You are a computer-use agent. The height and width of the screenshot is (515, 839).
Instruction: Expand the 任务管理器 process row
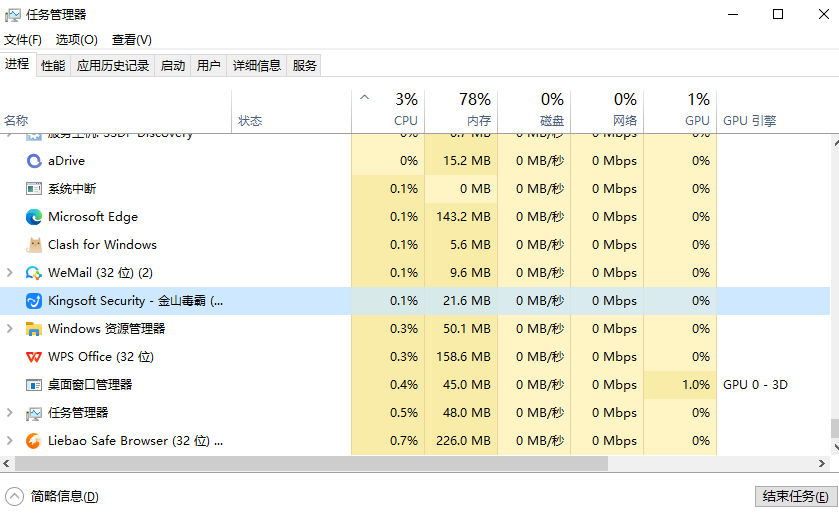click(10, 412)
